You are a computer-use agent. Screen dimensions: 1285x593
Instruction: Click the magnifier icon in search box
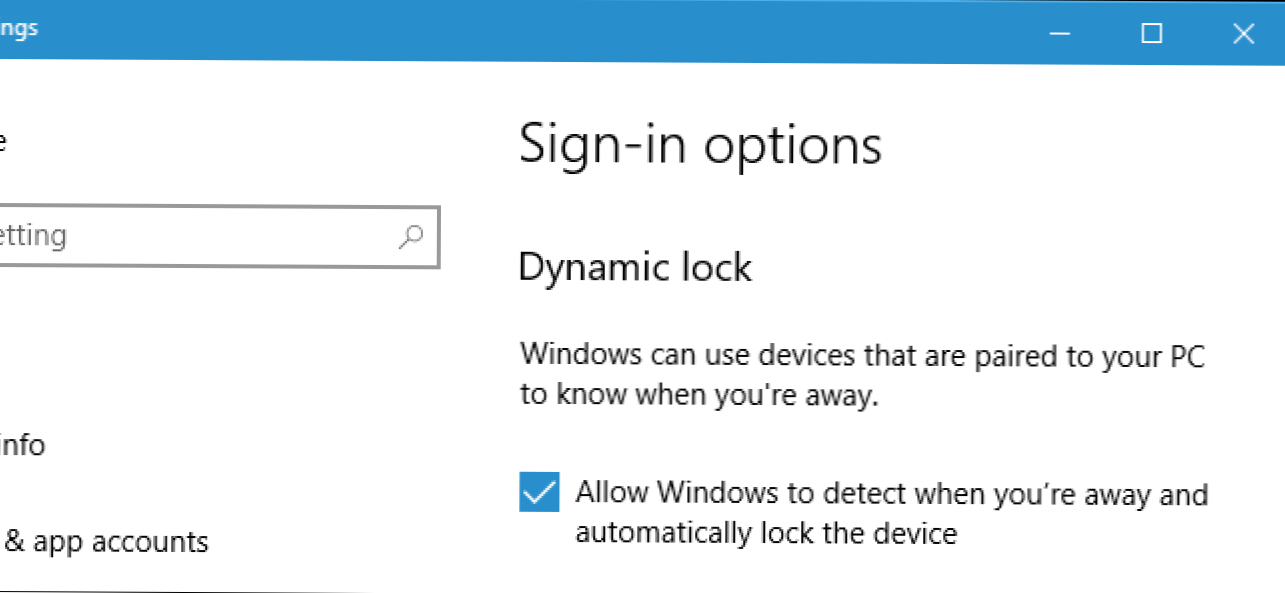point(410,237)
